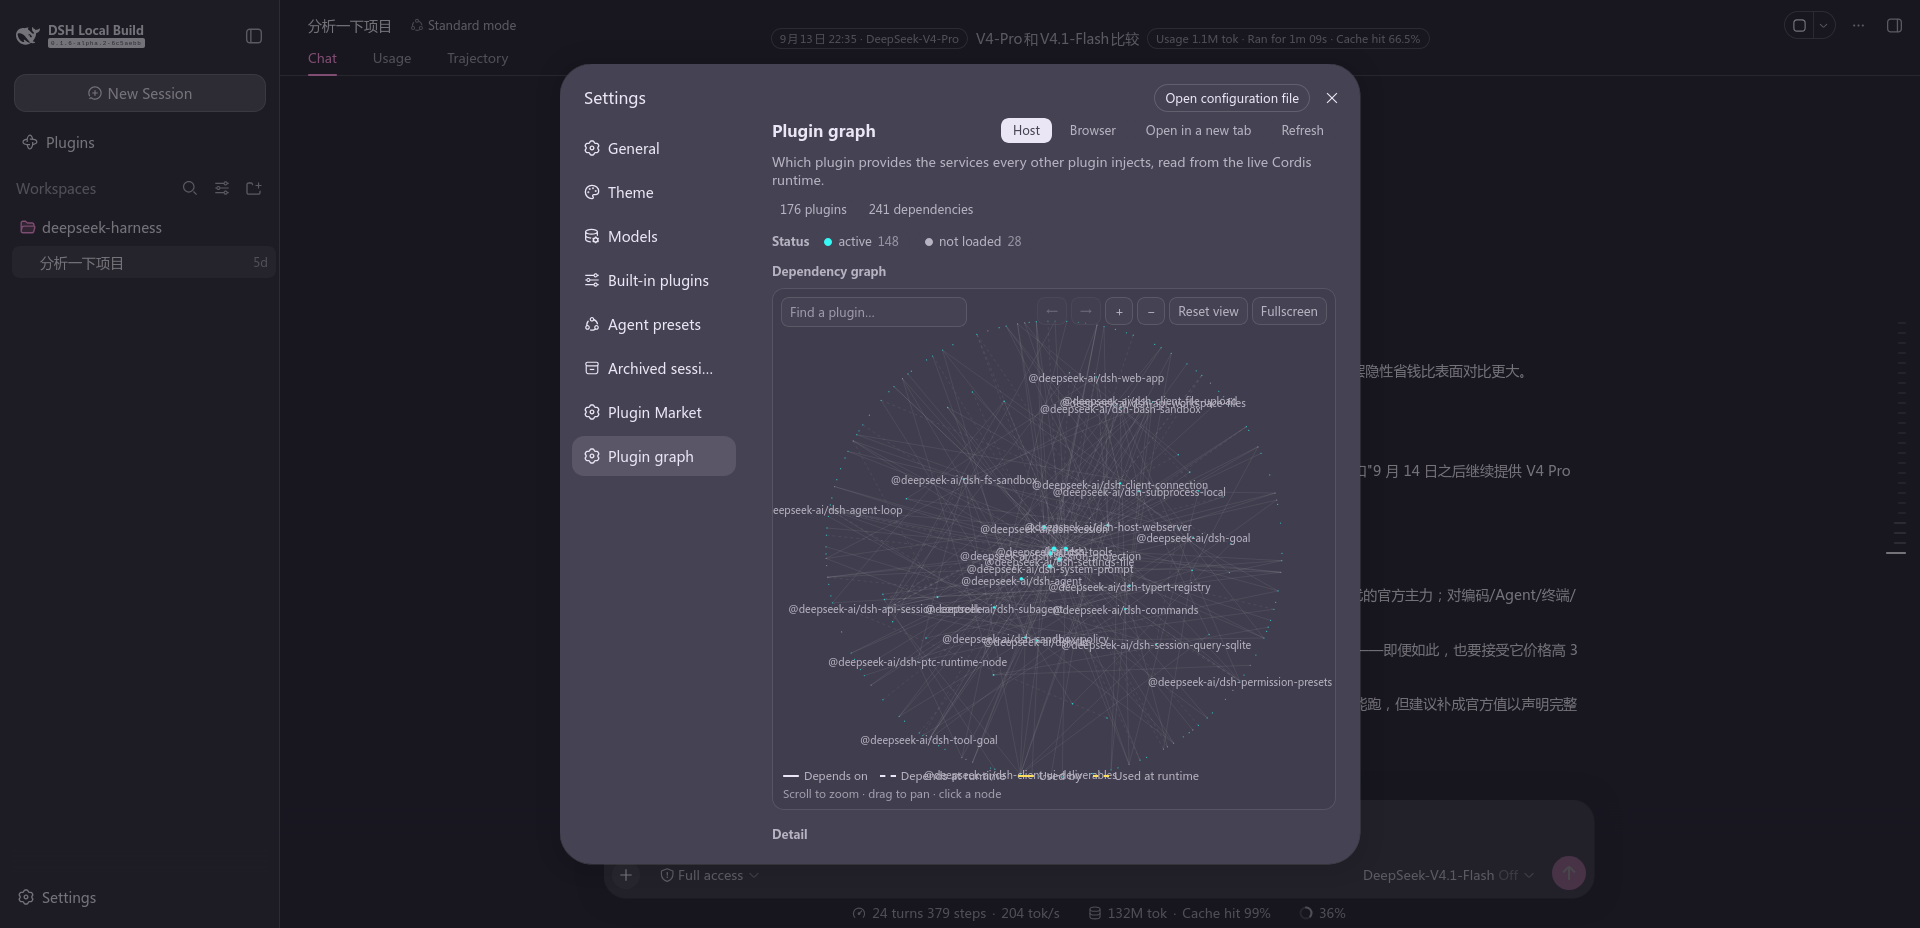The width and height of the screenshot is (1920, 928).
Task: Click the New Session button
Action: point(140,93)
